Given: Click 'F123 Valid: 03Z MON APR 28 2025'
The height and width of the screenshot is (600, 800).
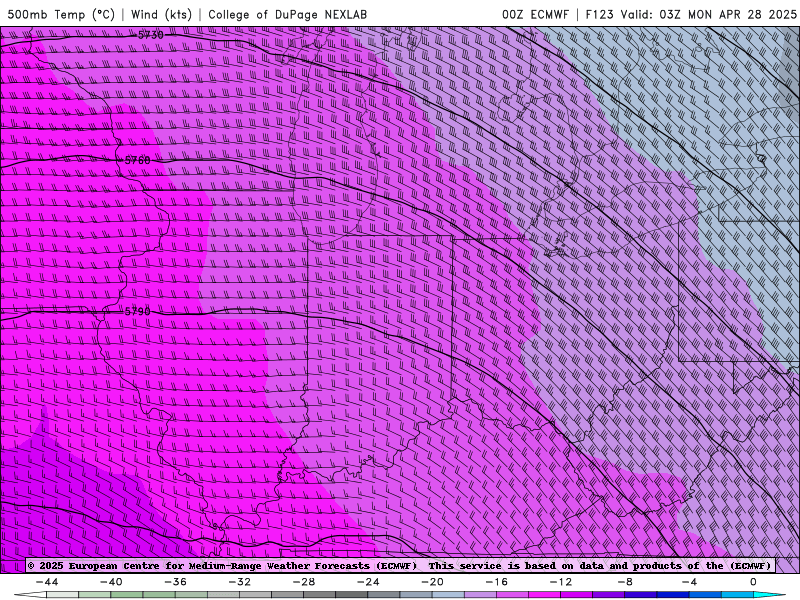Looking at the screenshot, I should pyautogui.click(x=691, y=14).
